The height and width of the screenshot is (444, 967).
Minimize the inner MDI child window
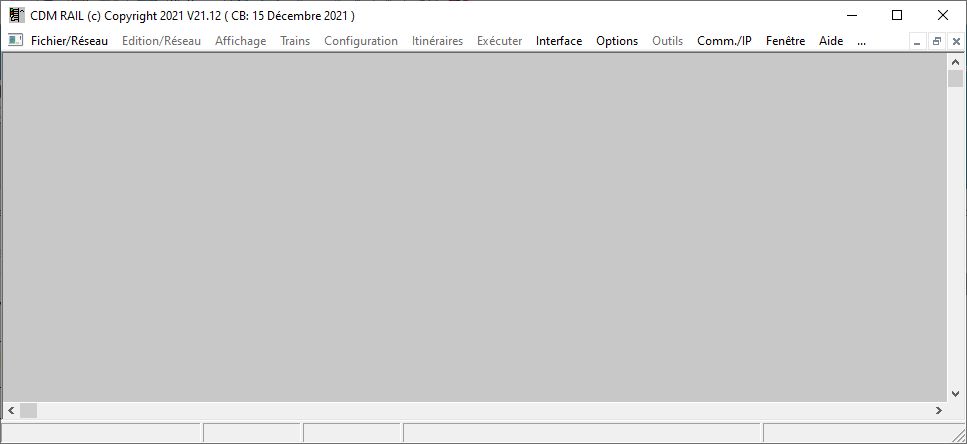point(917,42)
